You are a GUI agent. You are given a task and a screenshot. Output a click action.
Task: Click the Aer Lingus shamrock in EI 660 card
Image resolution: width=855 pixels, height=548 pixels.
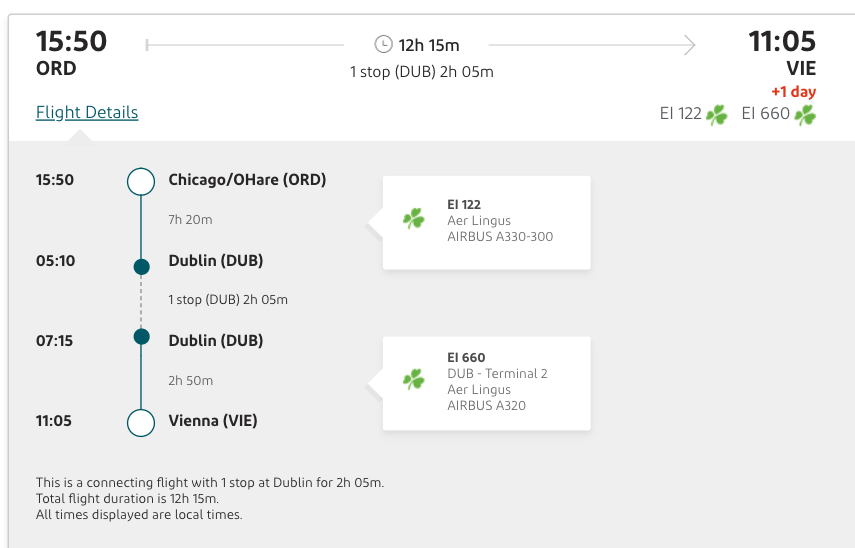413,380
